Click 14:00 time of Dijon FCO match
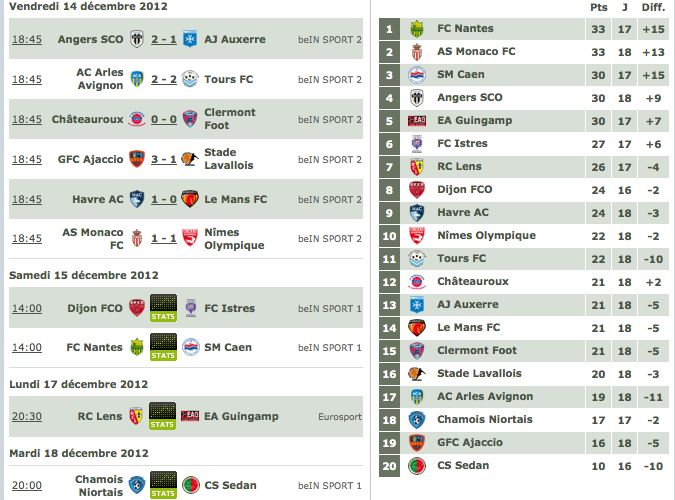 tap(27, 308)
